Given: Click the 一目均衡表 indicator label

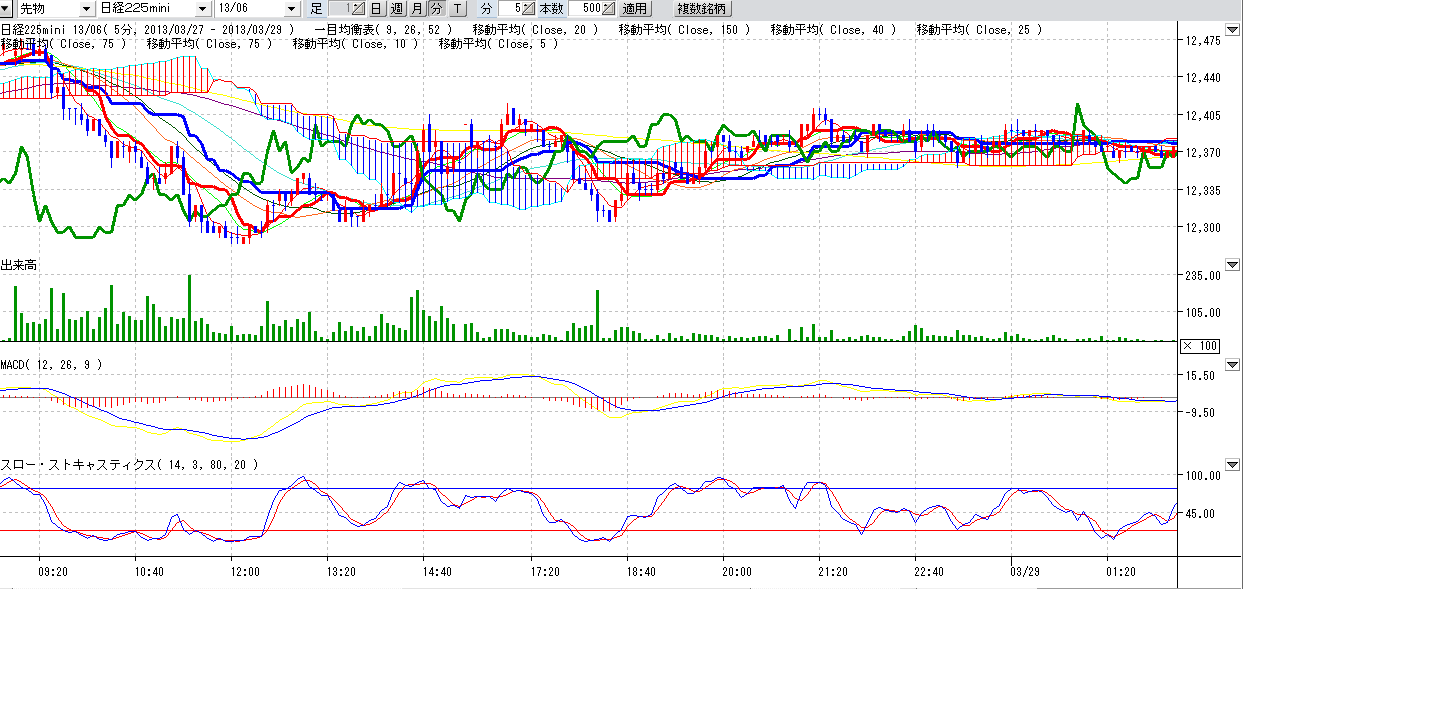Looking at the screenshot, I should tap(344, 30).
